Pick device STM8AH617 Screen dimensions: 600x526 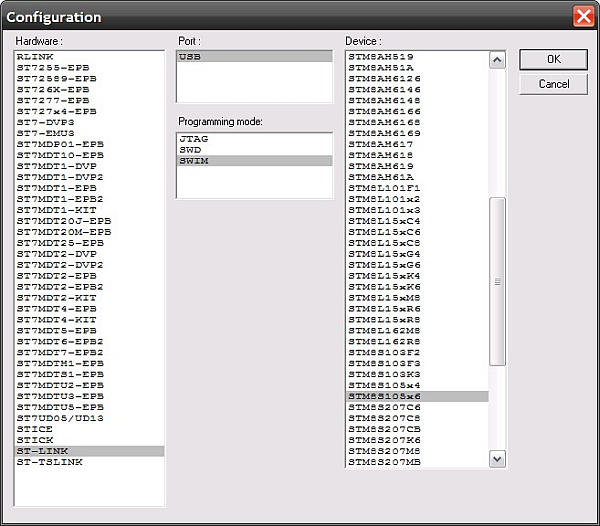417,144
